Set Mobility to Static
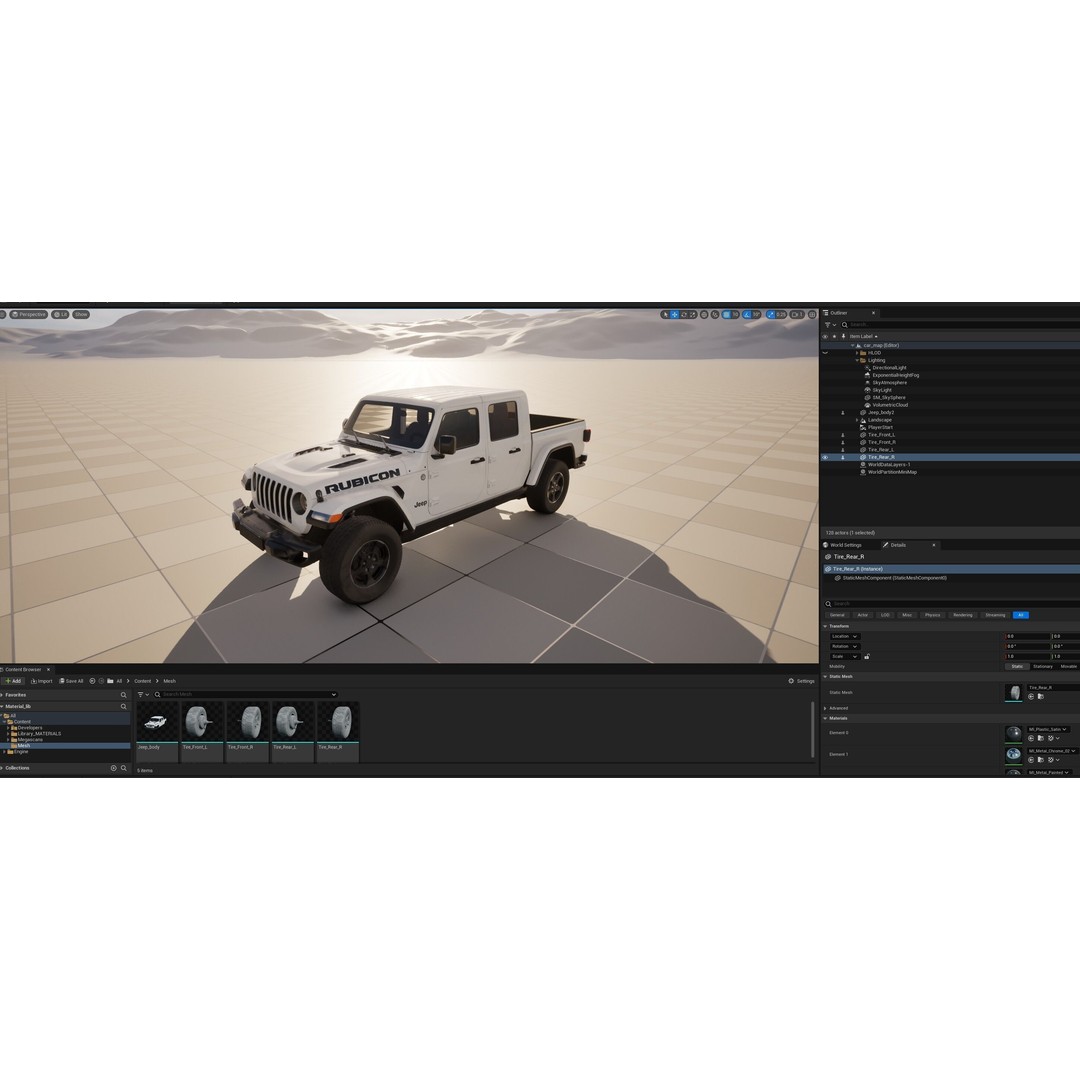The height and width of the screenshot is (1080, 1080). pos(1017,667)
